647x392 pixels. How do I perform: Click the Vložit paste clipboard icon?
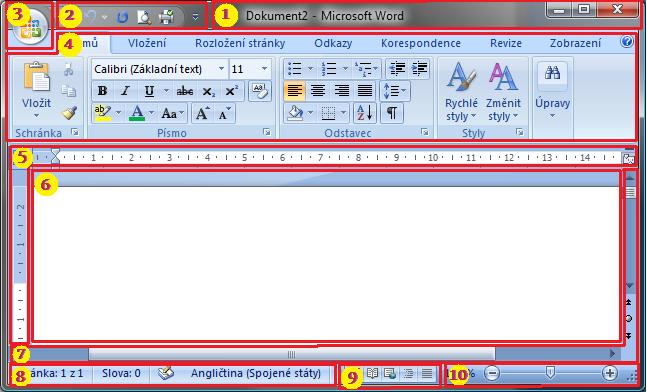coord(37,77)
